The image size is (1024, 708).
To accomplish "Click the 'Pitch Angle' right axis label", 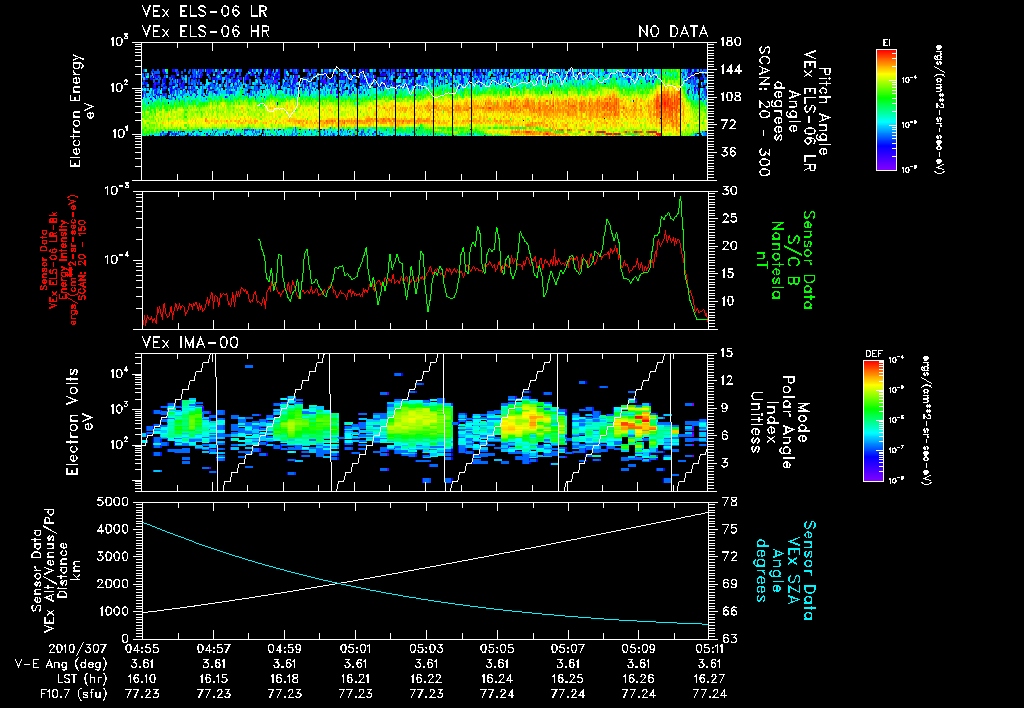I will tap(825, 110).
